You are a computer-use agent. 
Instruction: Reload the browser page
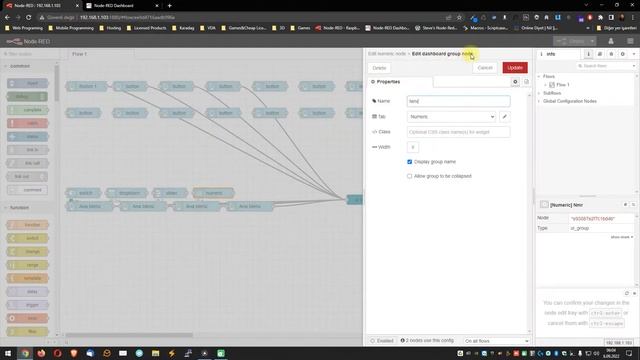(x=29, y=18)
